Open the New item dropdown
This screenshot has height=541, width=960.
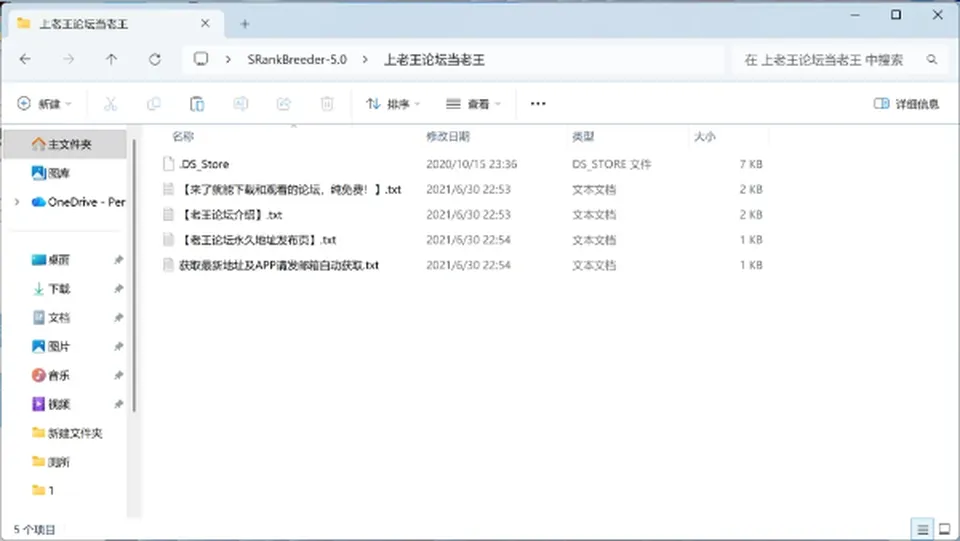44,104
